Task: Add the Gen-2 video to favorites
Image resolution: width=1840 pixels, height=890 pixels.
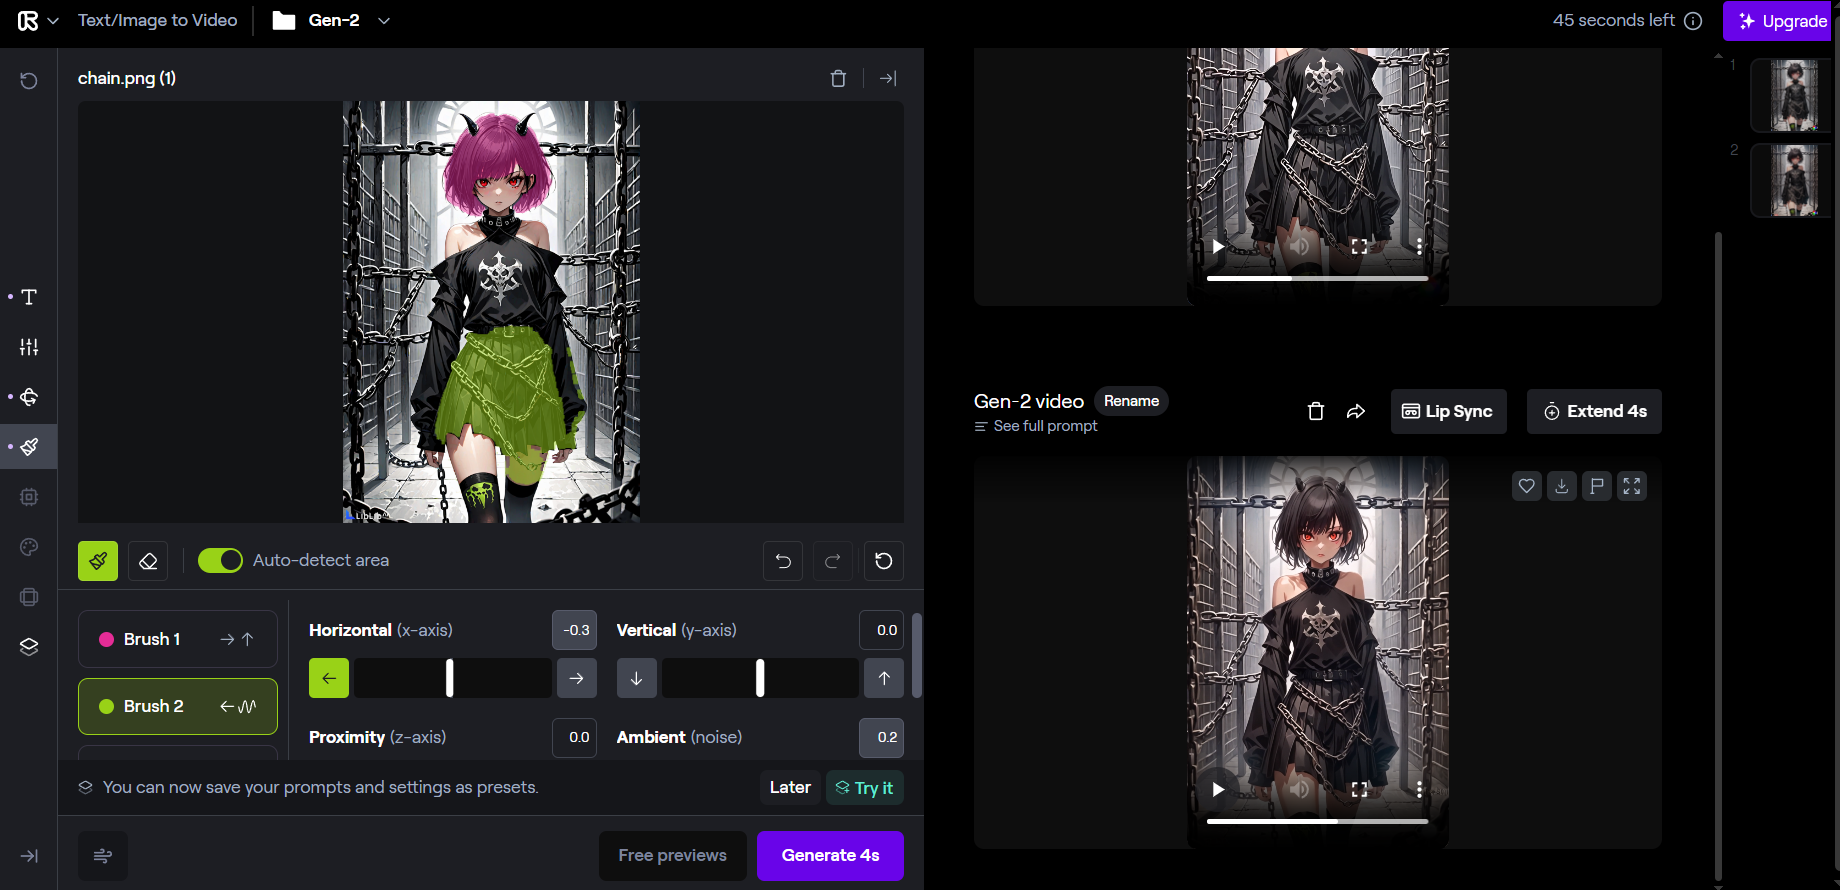Action: click(1526, 487)
